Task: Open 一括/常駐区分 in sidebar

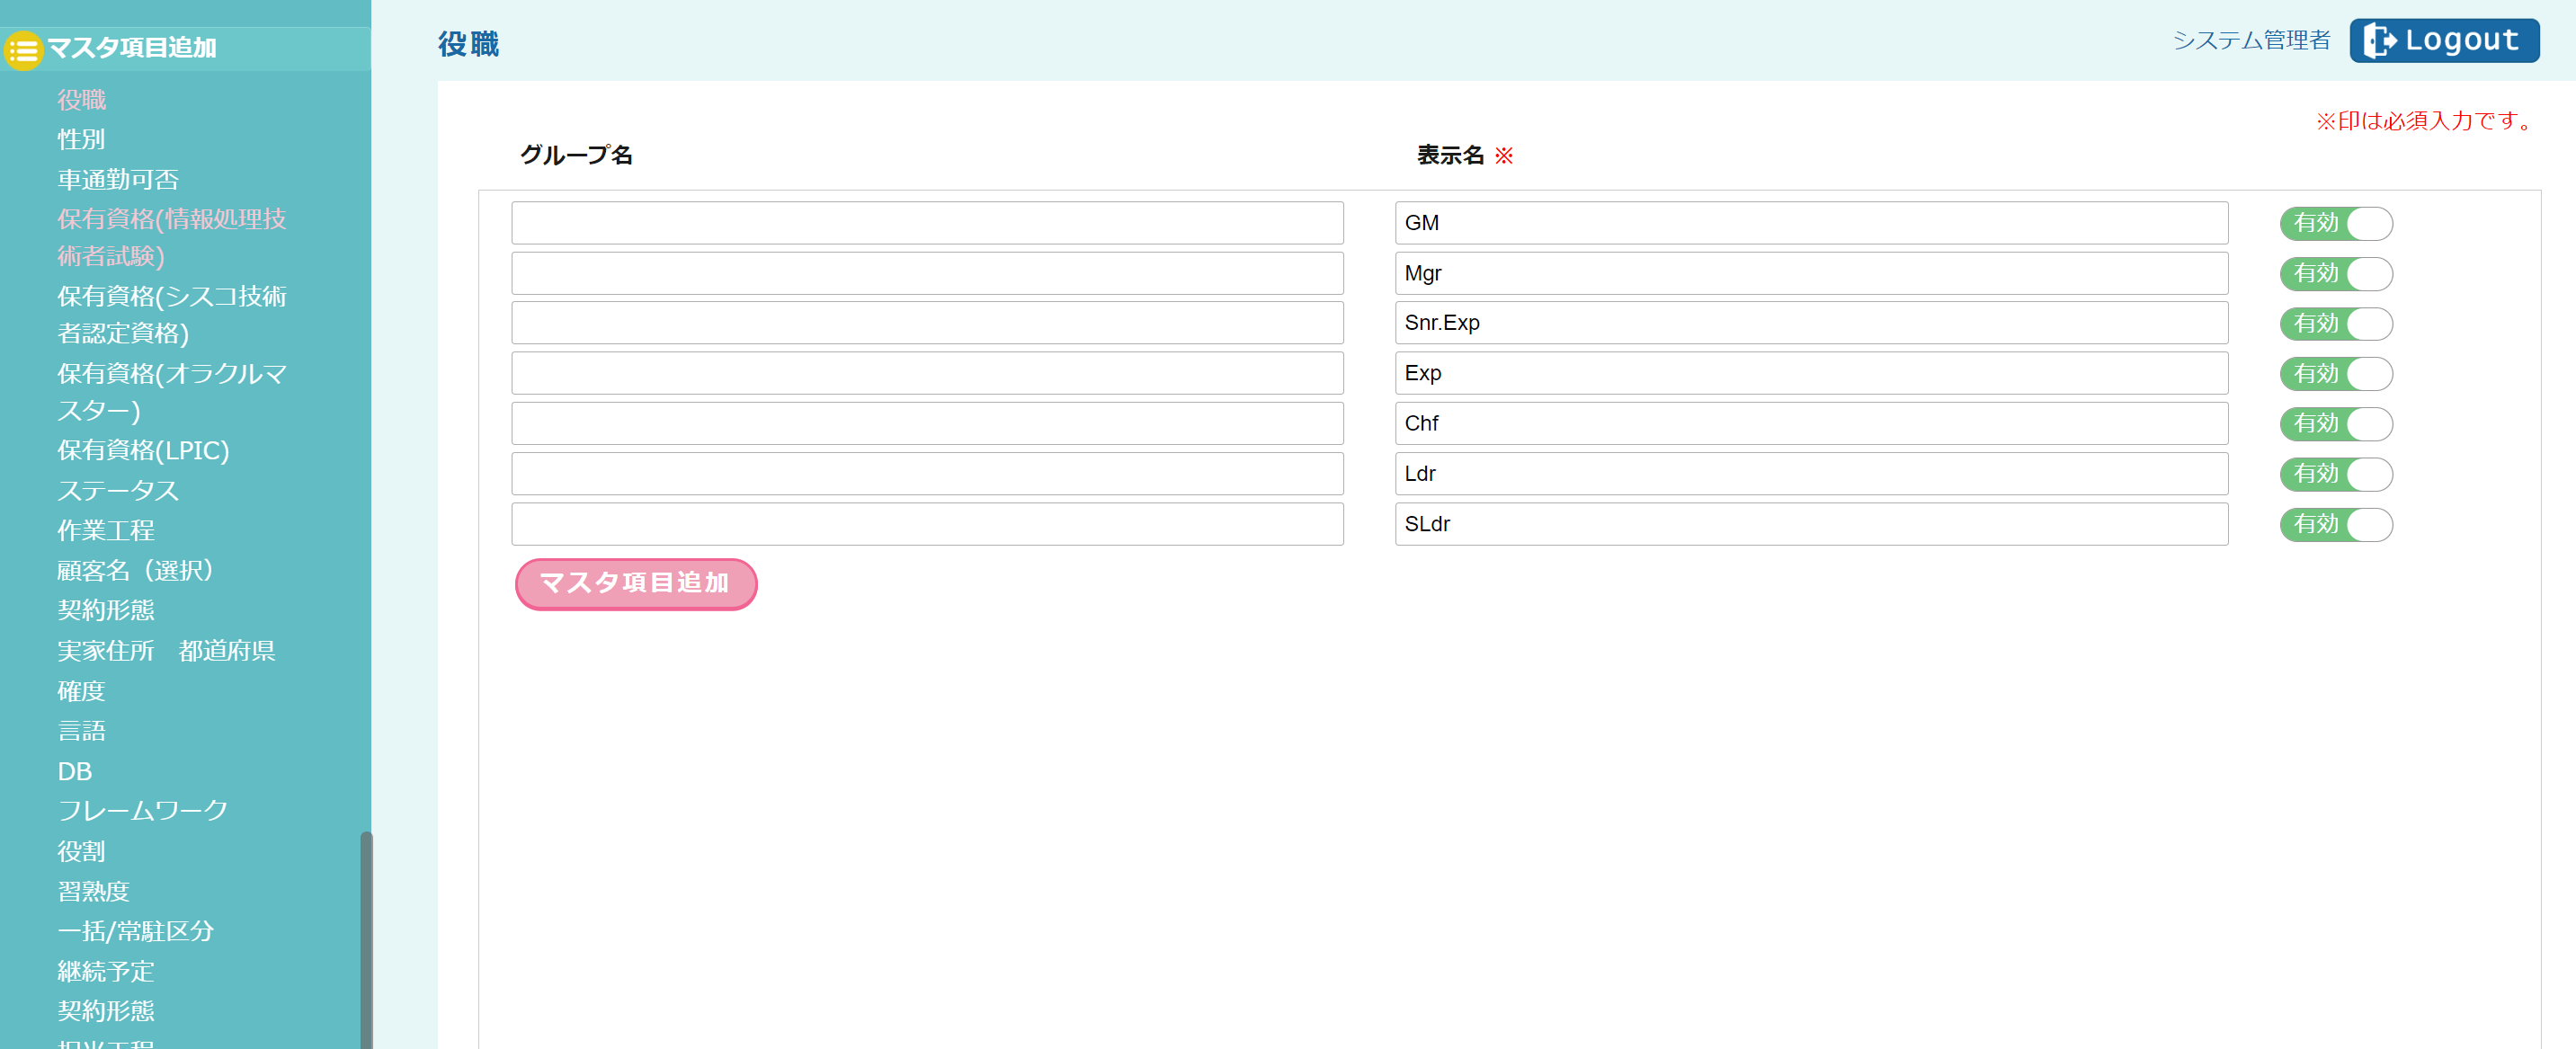Action: [x=135, y=931]
